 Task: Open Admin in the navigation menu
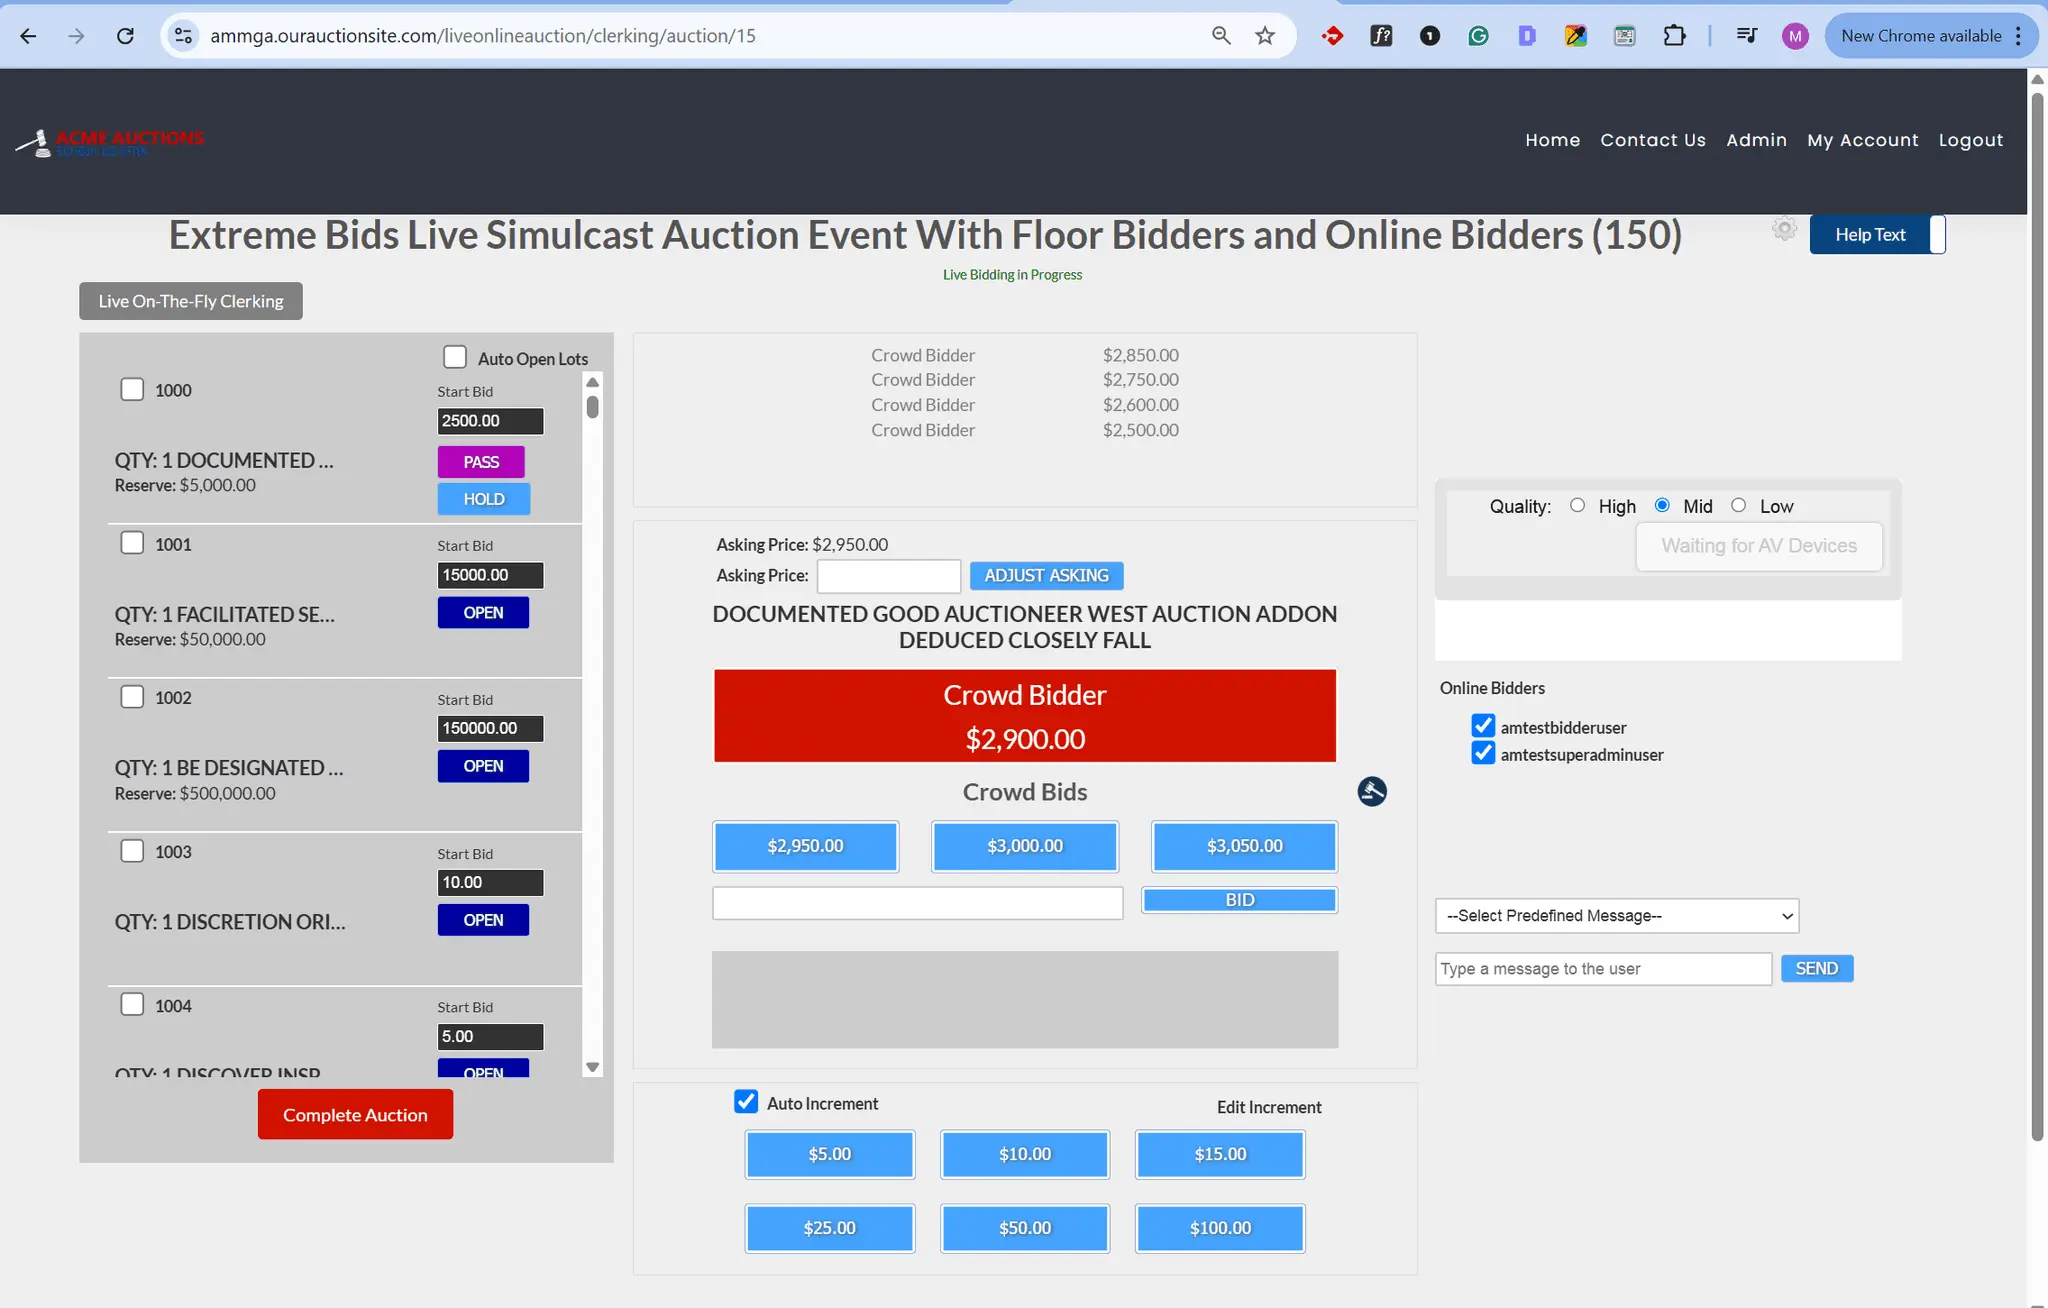(x=1756, y=140)
